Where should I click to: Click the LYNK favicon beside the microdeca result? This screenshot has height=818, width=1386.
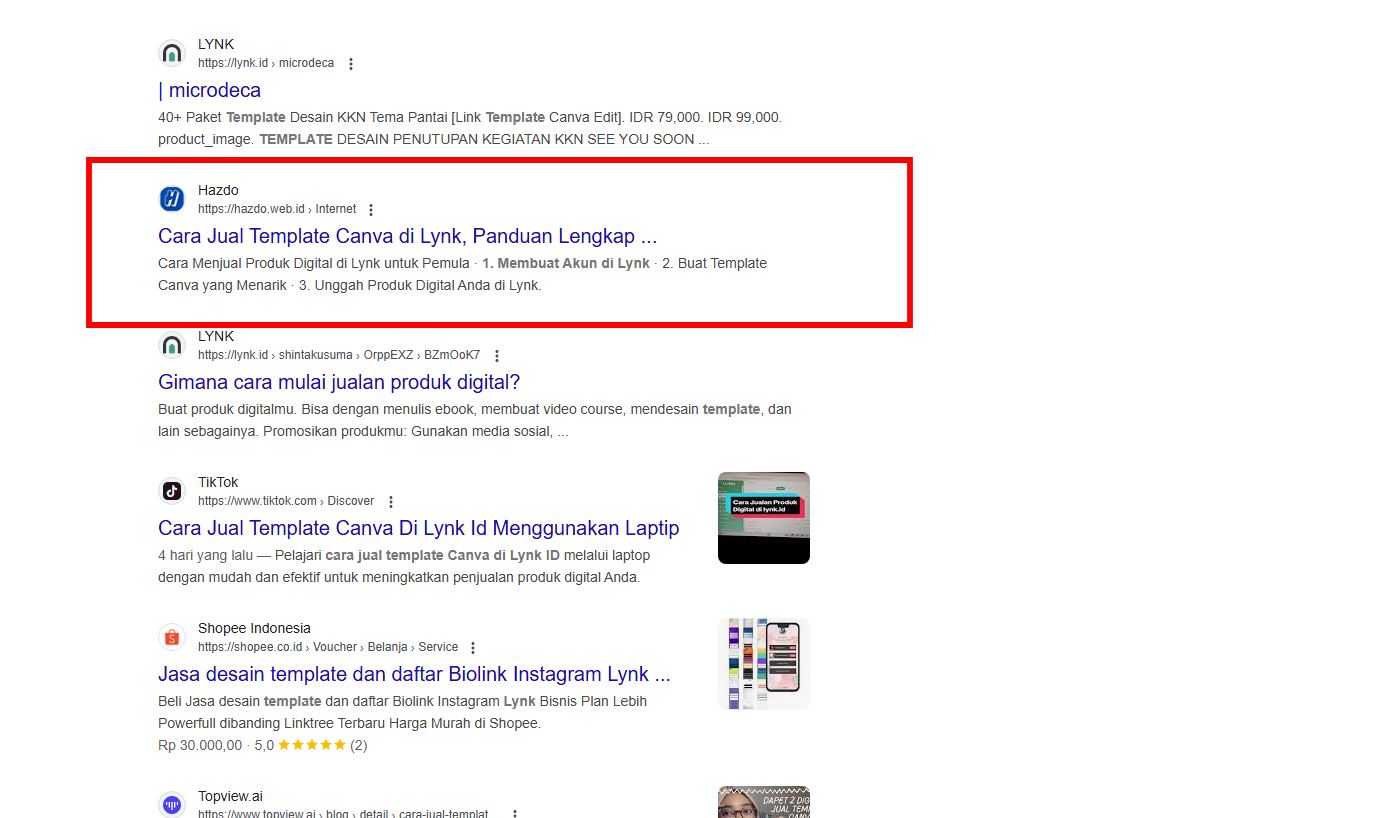(x=172, y=53)
